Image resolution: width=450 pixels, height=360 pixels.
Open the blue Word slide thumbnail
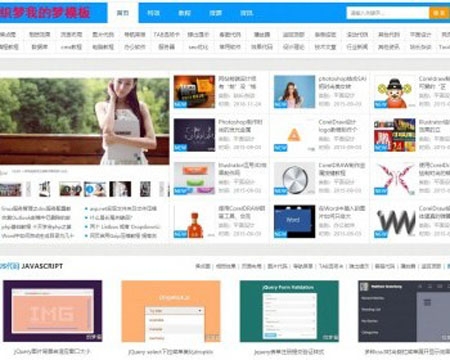[x=294, y=221]
